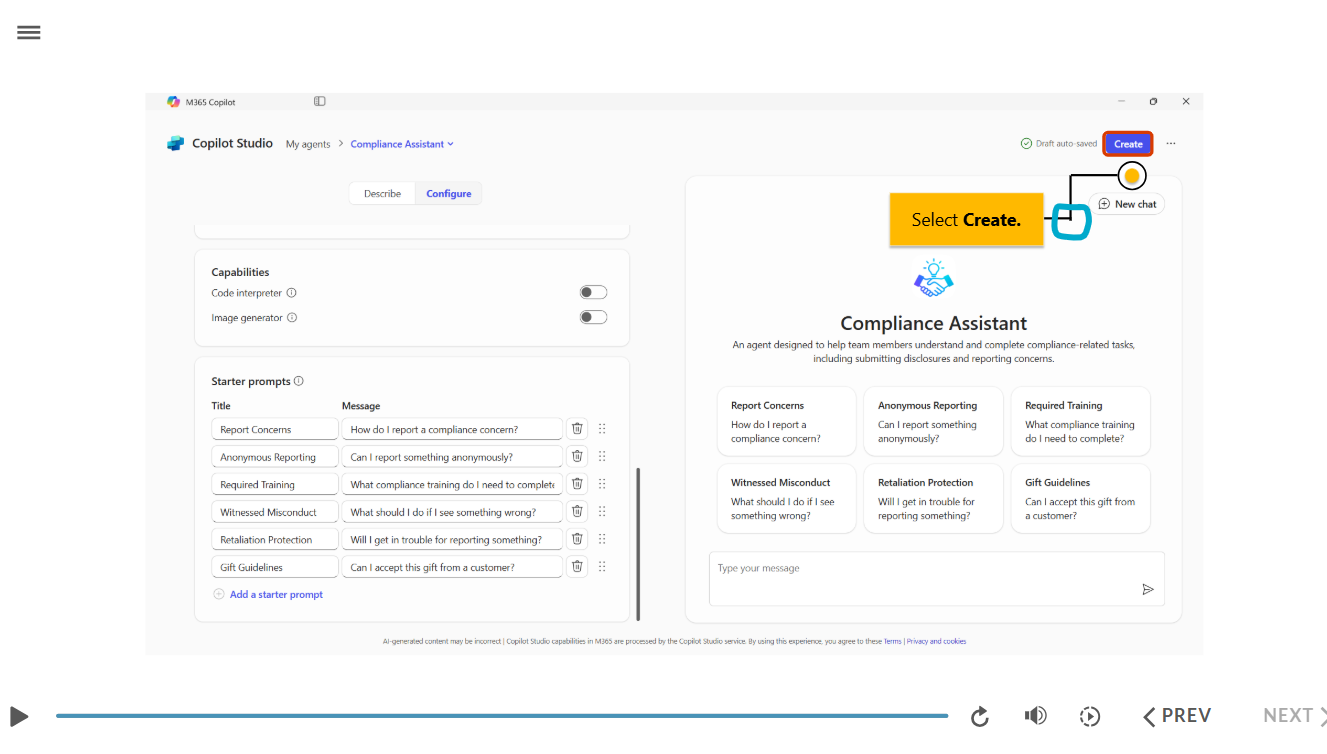Start a New chat
The image size is (1327, 754).
tap(1127, 204)
